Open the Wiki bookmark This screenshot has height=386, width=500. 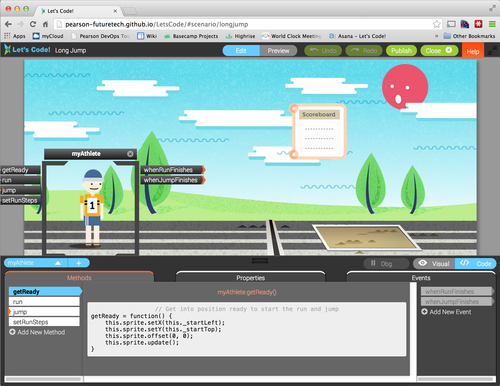147,36
